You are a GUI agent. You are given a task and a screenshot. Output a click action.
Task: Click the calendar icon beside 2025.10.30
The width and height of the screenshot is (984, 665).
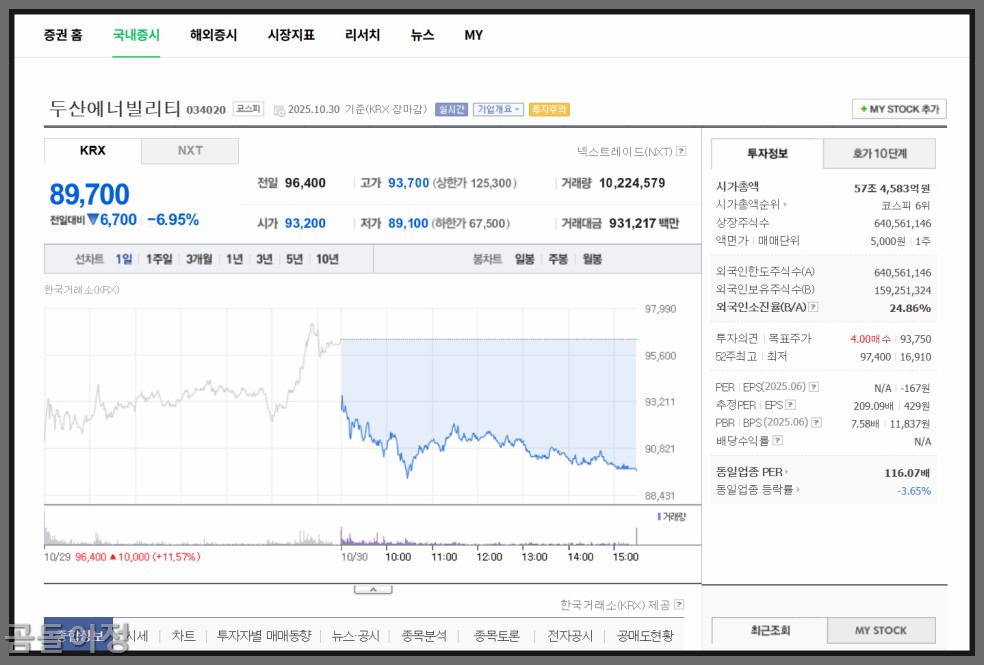point(279,110)
